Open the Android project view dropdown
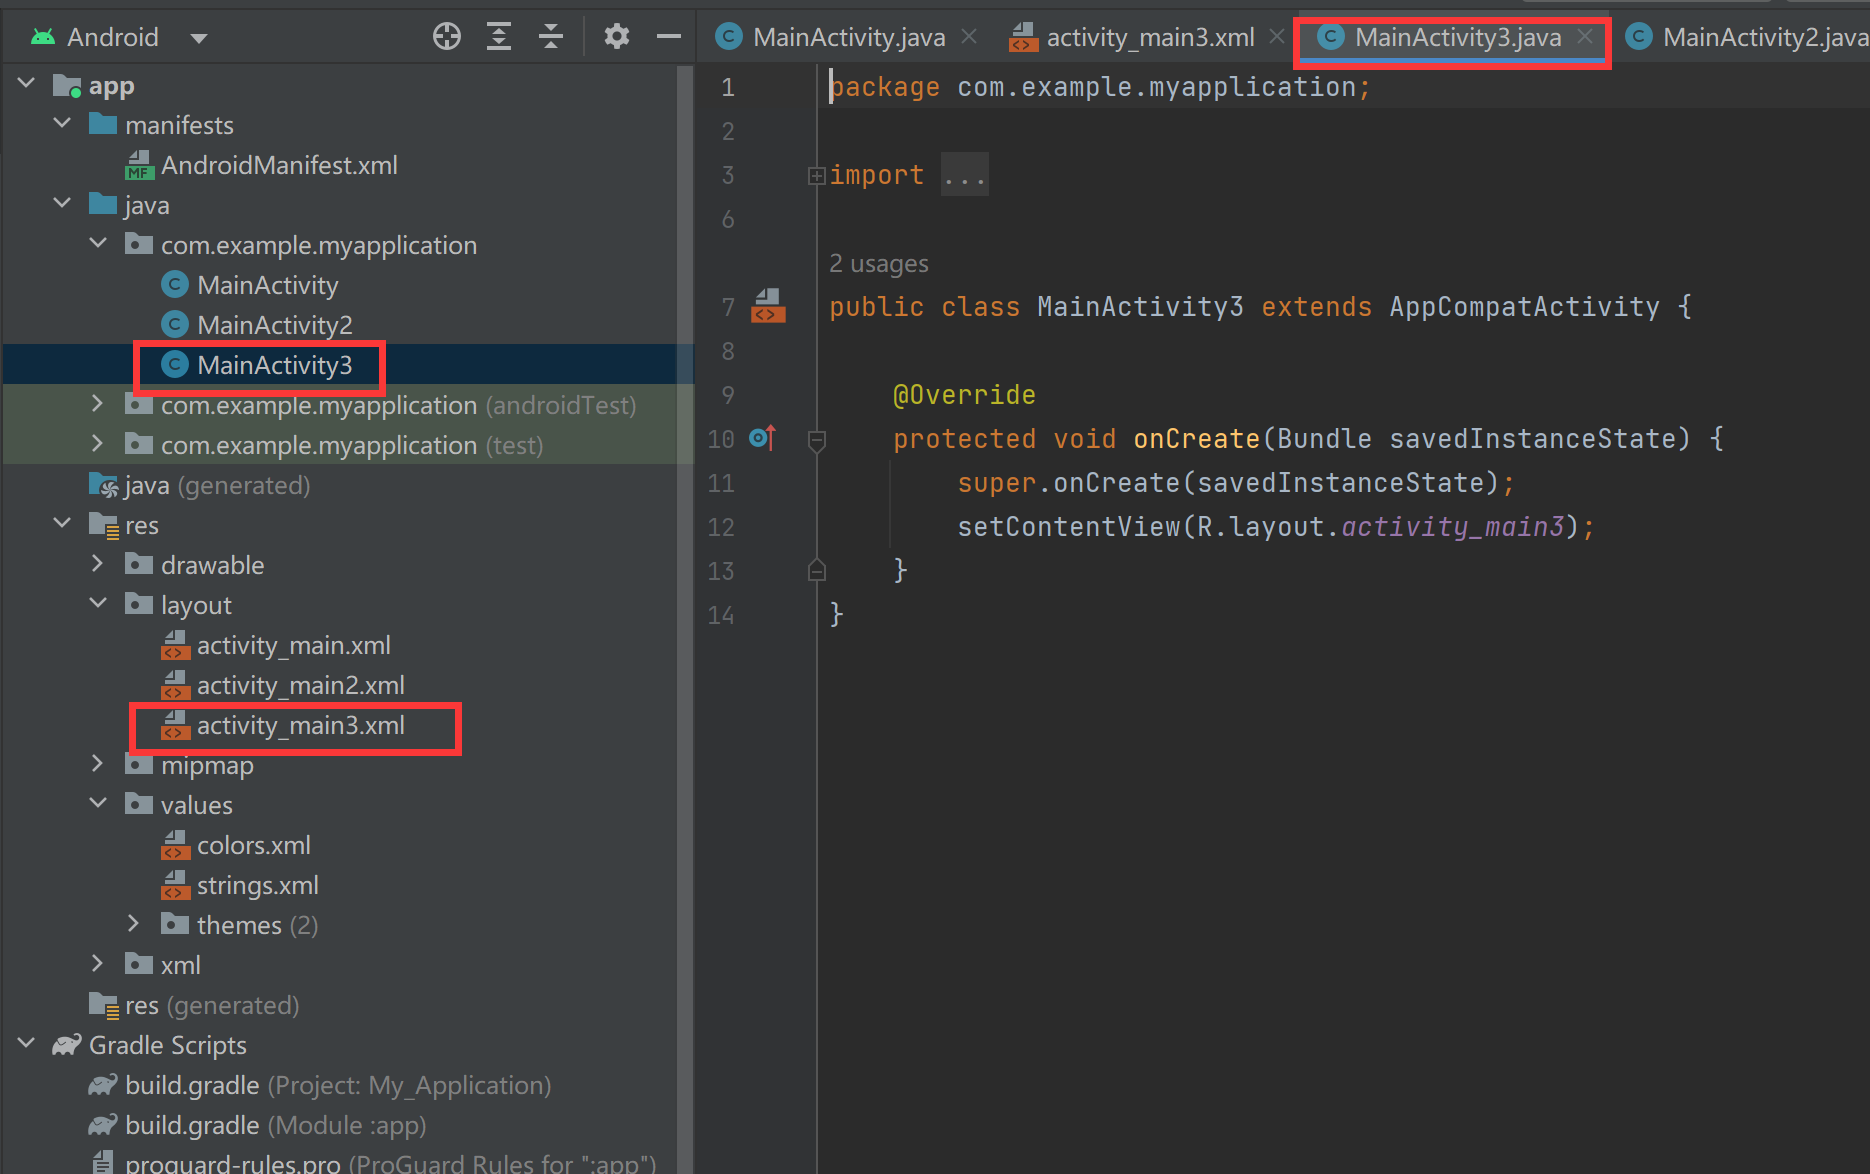Viewport: 1870px width, 1174px height. 199,38
